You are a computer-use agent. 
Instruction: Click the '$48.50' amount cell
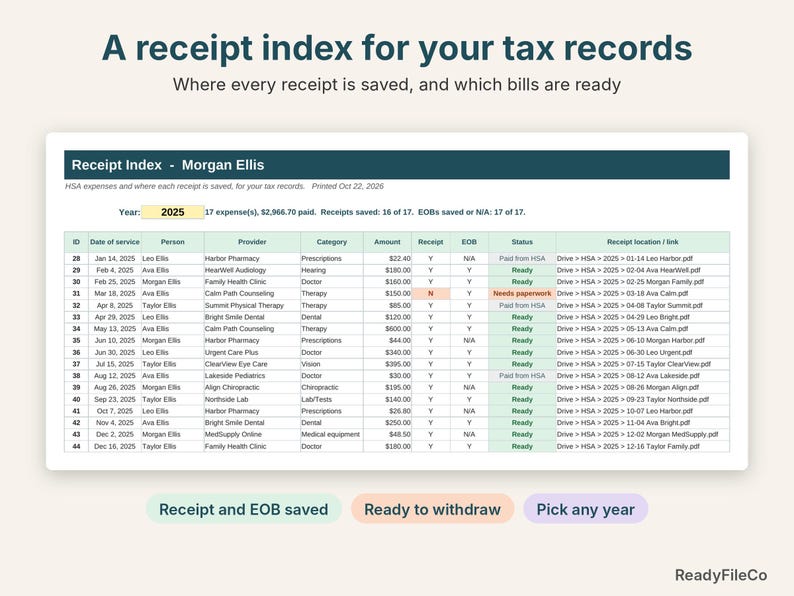(x=387, y=435)
